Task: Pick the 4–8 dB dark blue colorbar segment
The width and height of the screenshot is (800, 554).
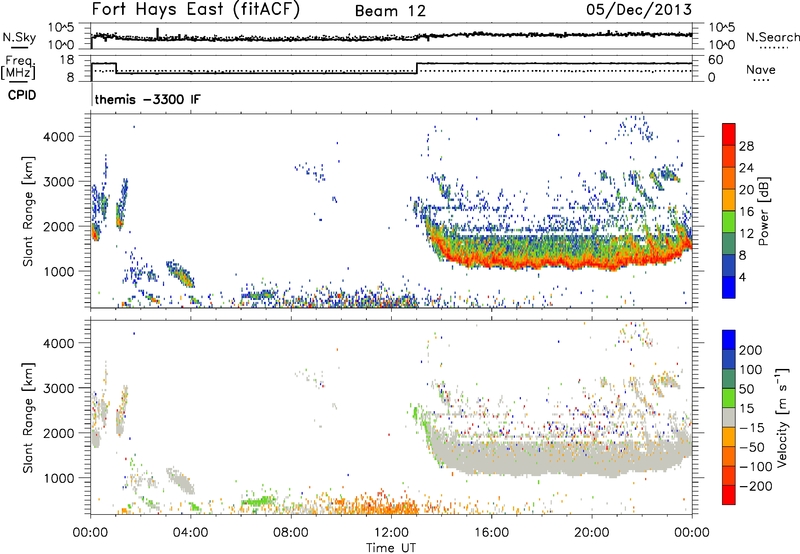Action: 729,265
